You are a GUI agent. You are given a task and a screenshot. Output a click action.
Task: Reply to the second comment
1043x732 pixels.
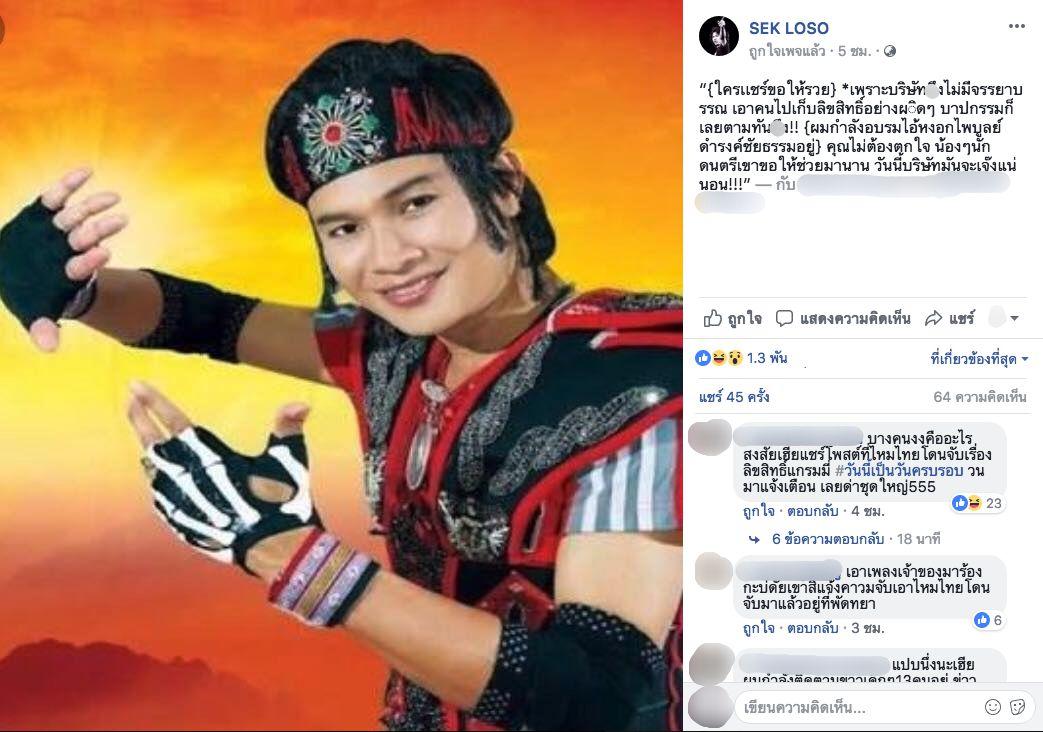[x=812, y=628]
